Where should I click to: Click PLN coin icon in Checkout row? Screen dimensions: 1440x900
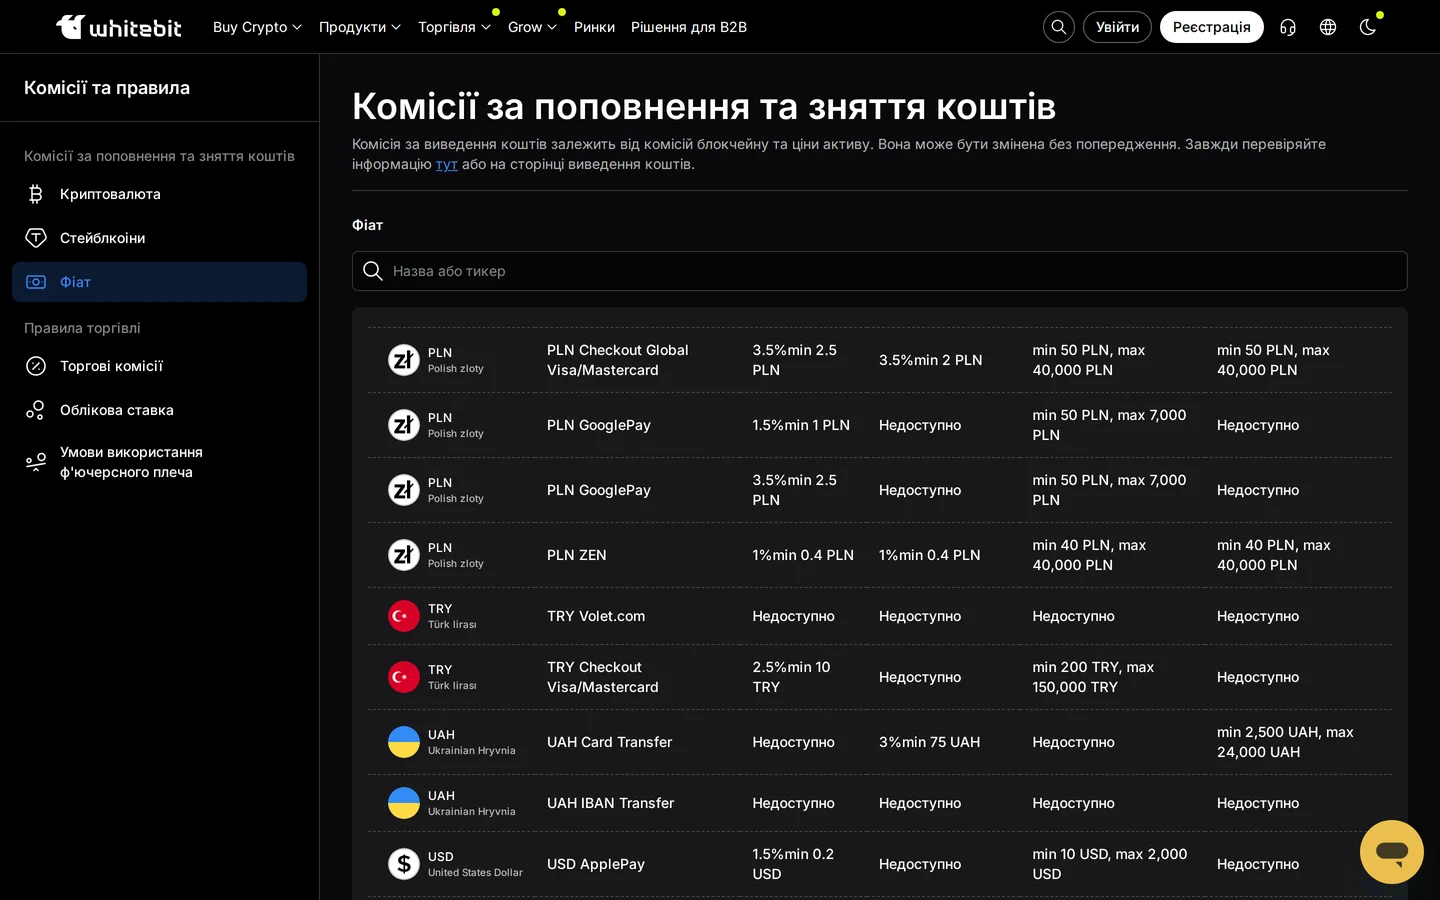[x=404, y=360]
